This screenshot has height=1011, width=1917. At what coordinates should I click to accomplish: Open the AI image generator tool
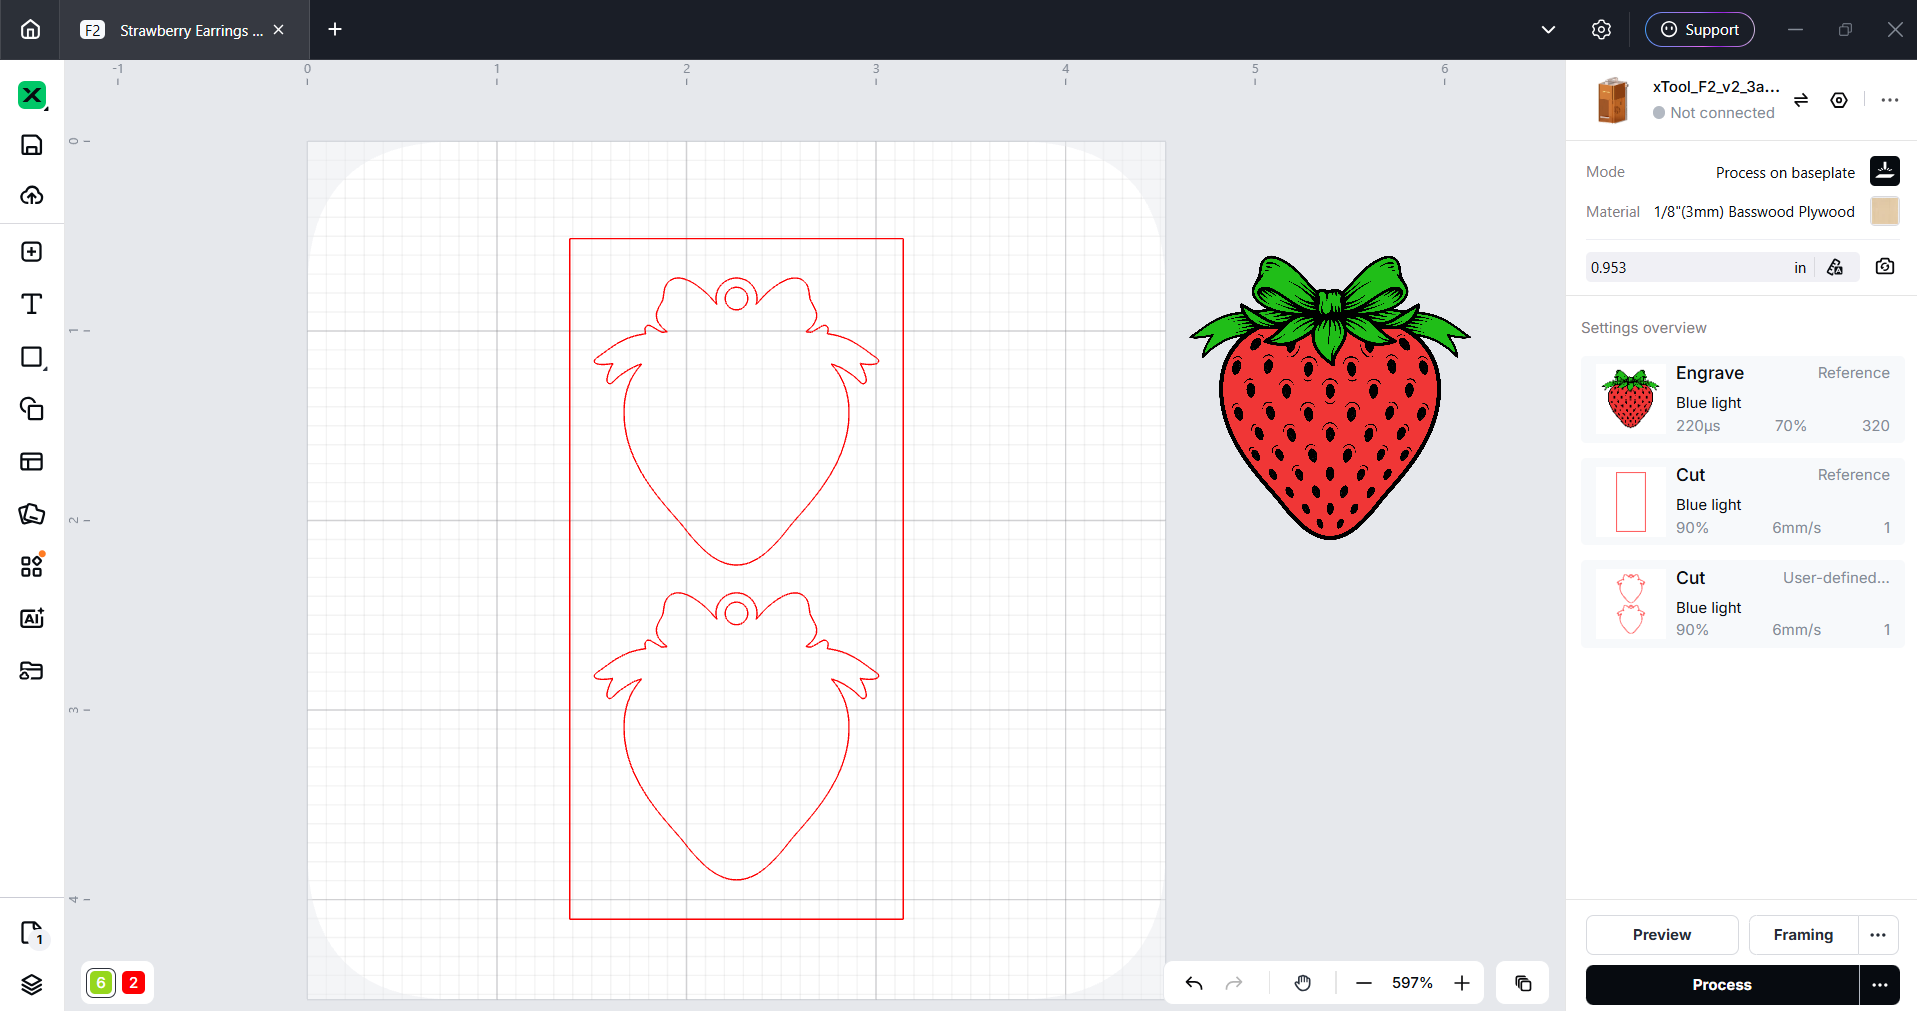pos(32,618)
